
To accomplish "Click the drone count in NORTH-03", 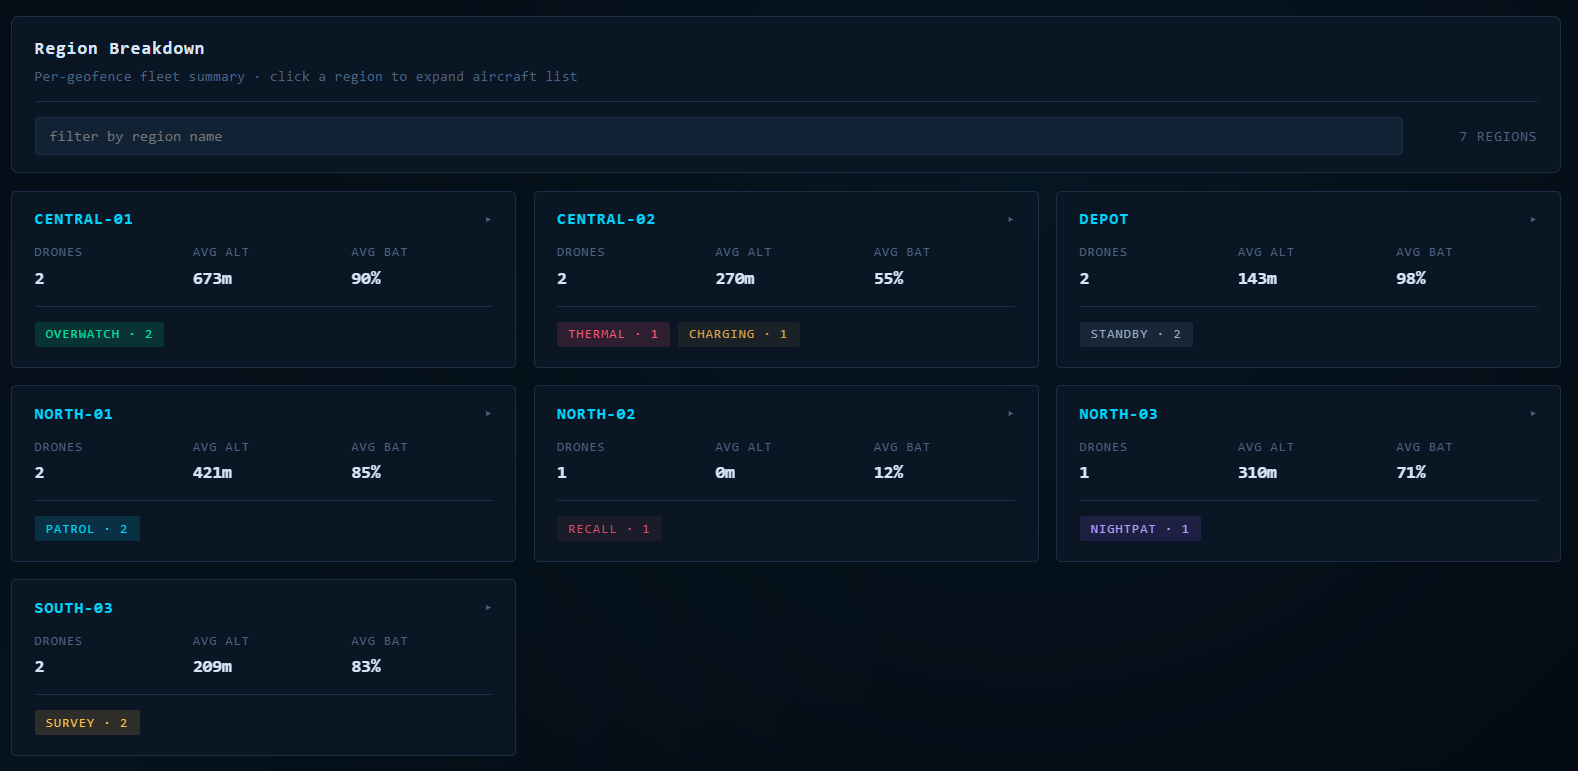I will (1084, 472).
